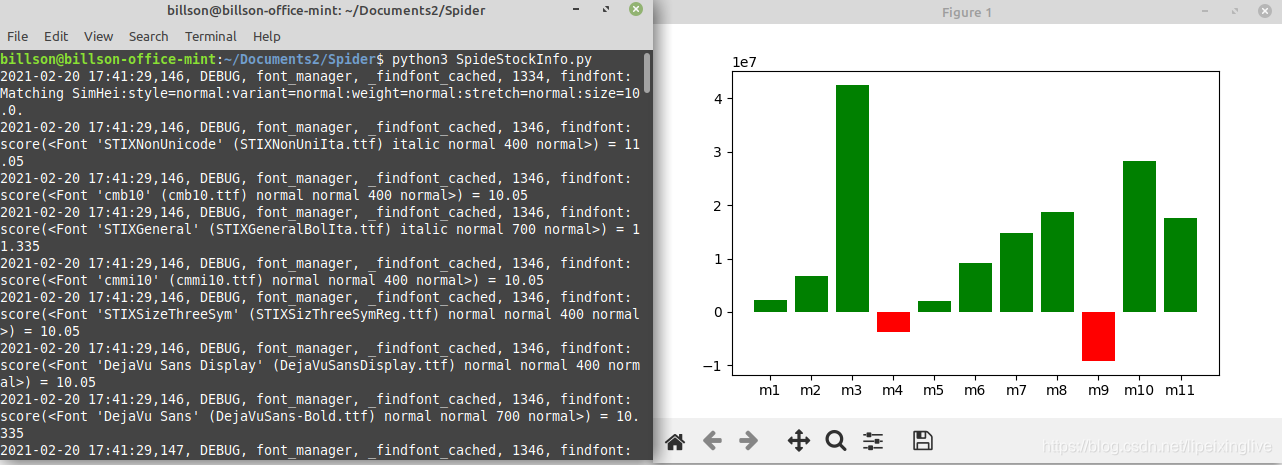Screen dimensions: 1282x465
Task: Open the configure subplots dialog
Action: tap(874, 441)
